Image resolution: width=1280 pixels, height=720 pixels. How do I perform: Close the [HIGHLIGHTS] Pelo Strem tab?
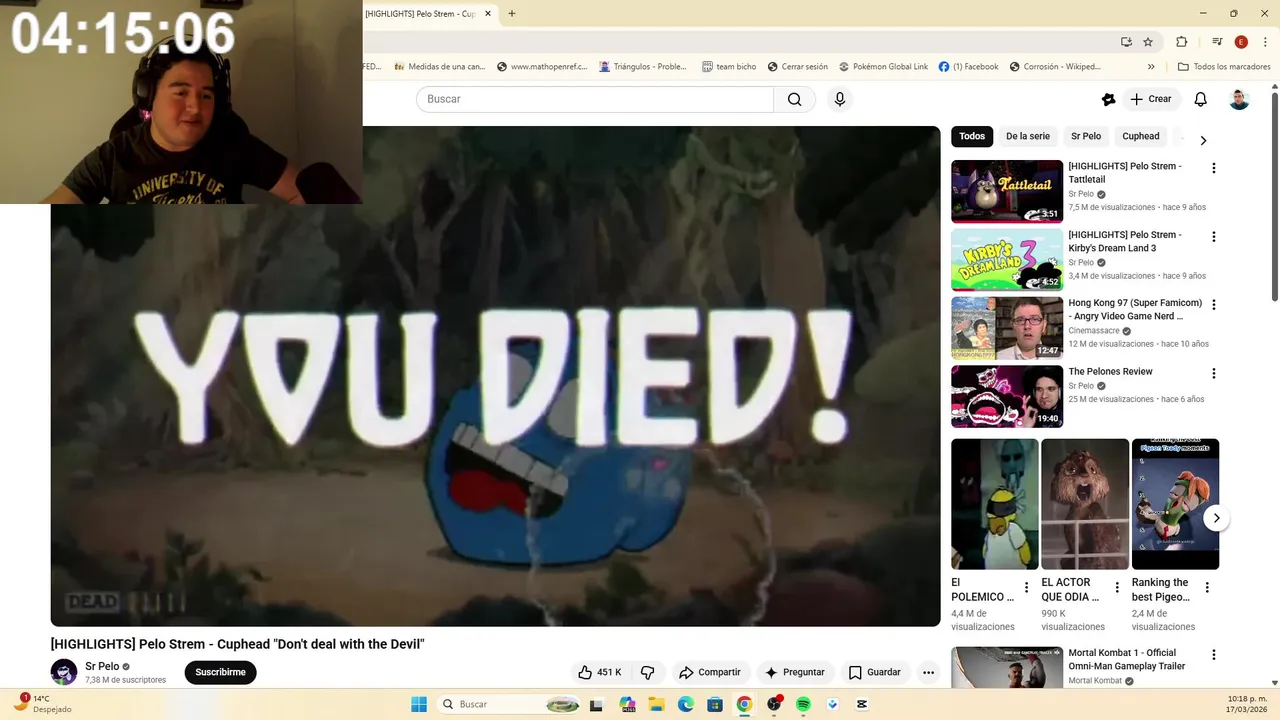488,14
